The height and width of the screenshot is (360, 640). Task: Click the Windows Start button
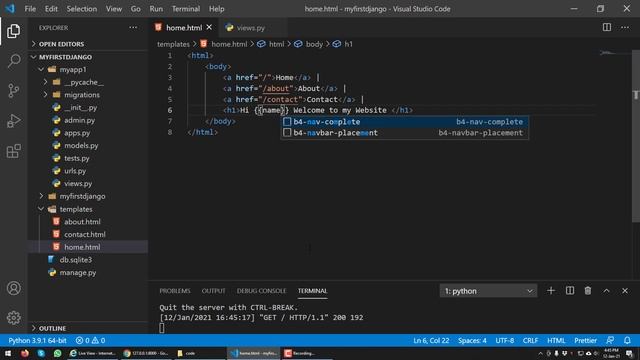click(x=8, y=353)
